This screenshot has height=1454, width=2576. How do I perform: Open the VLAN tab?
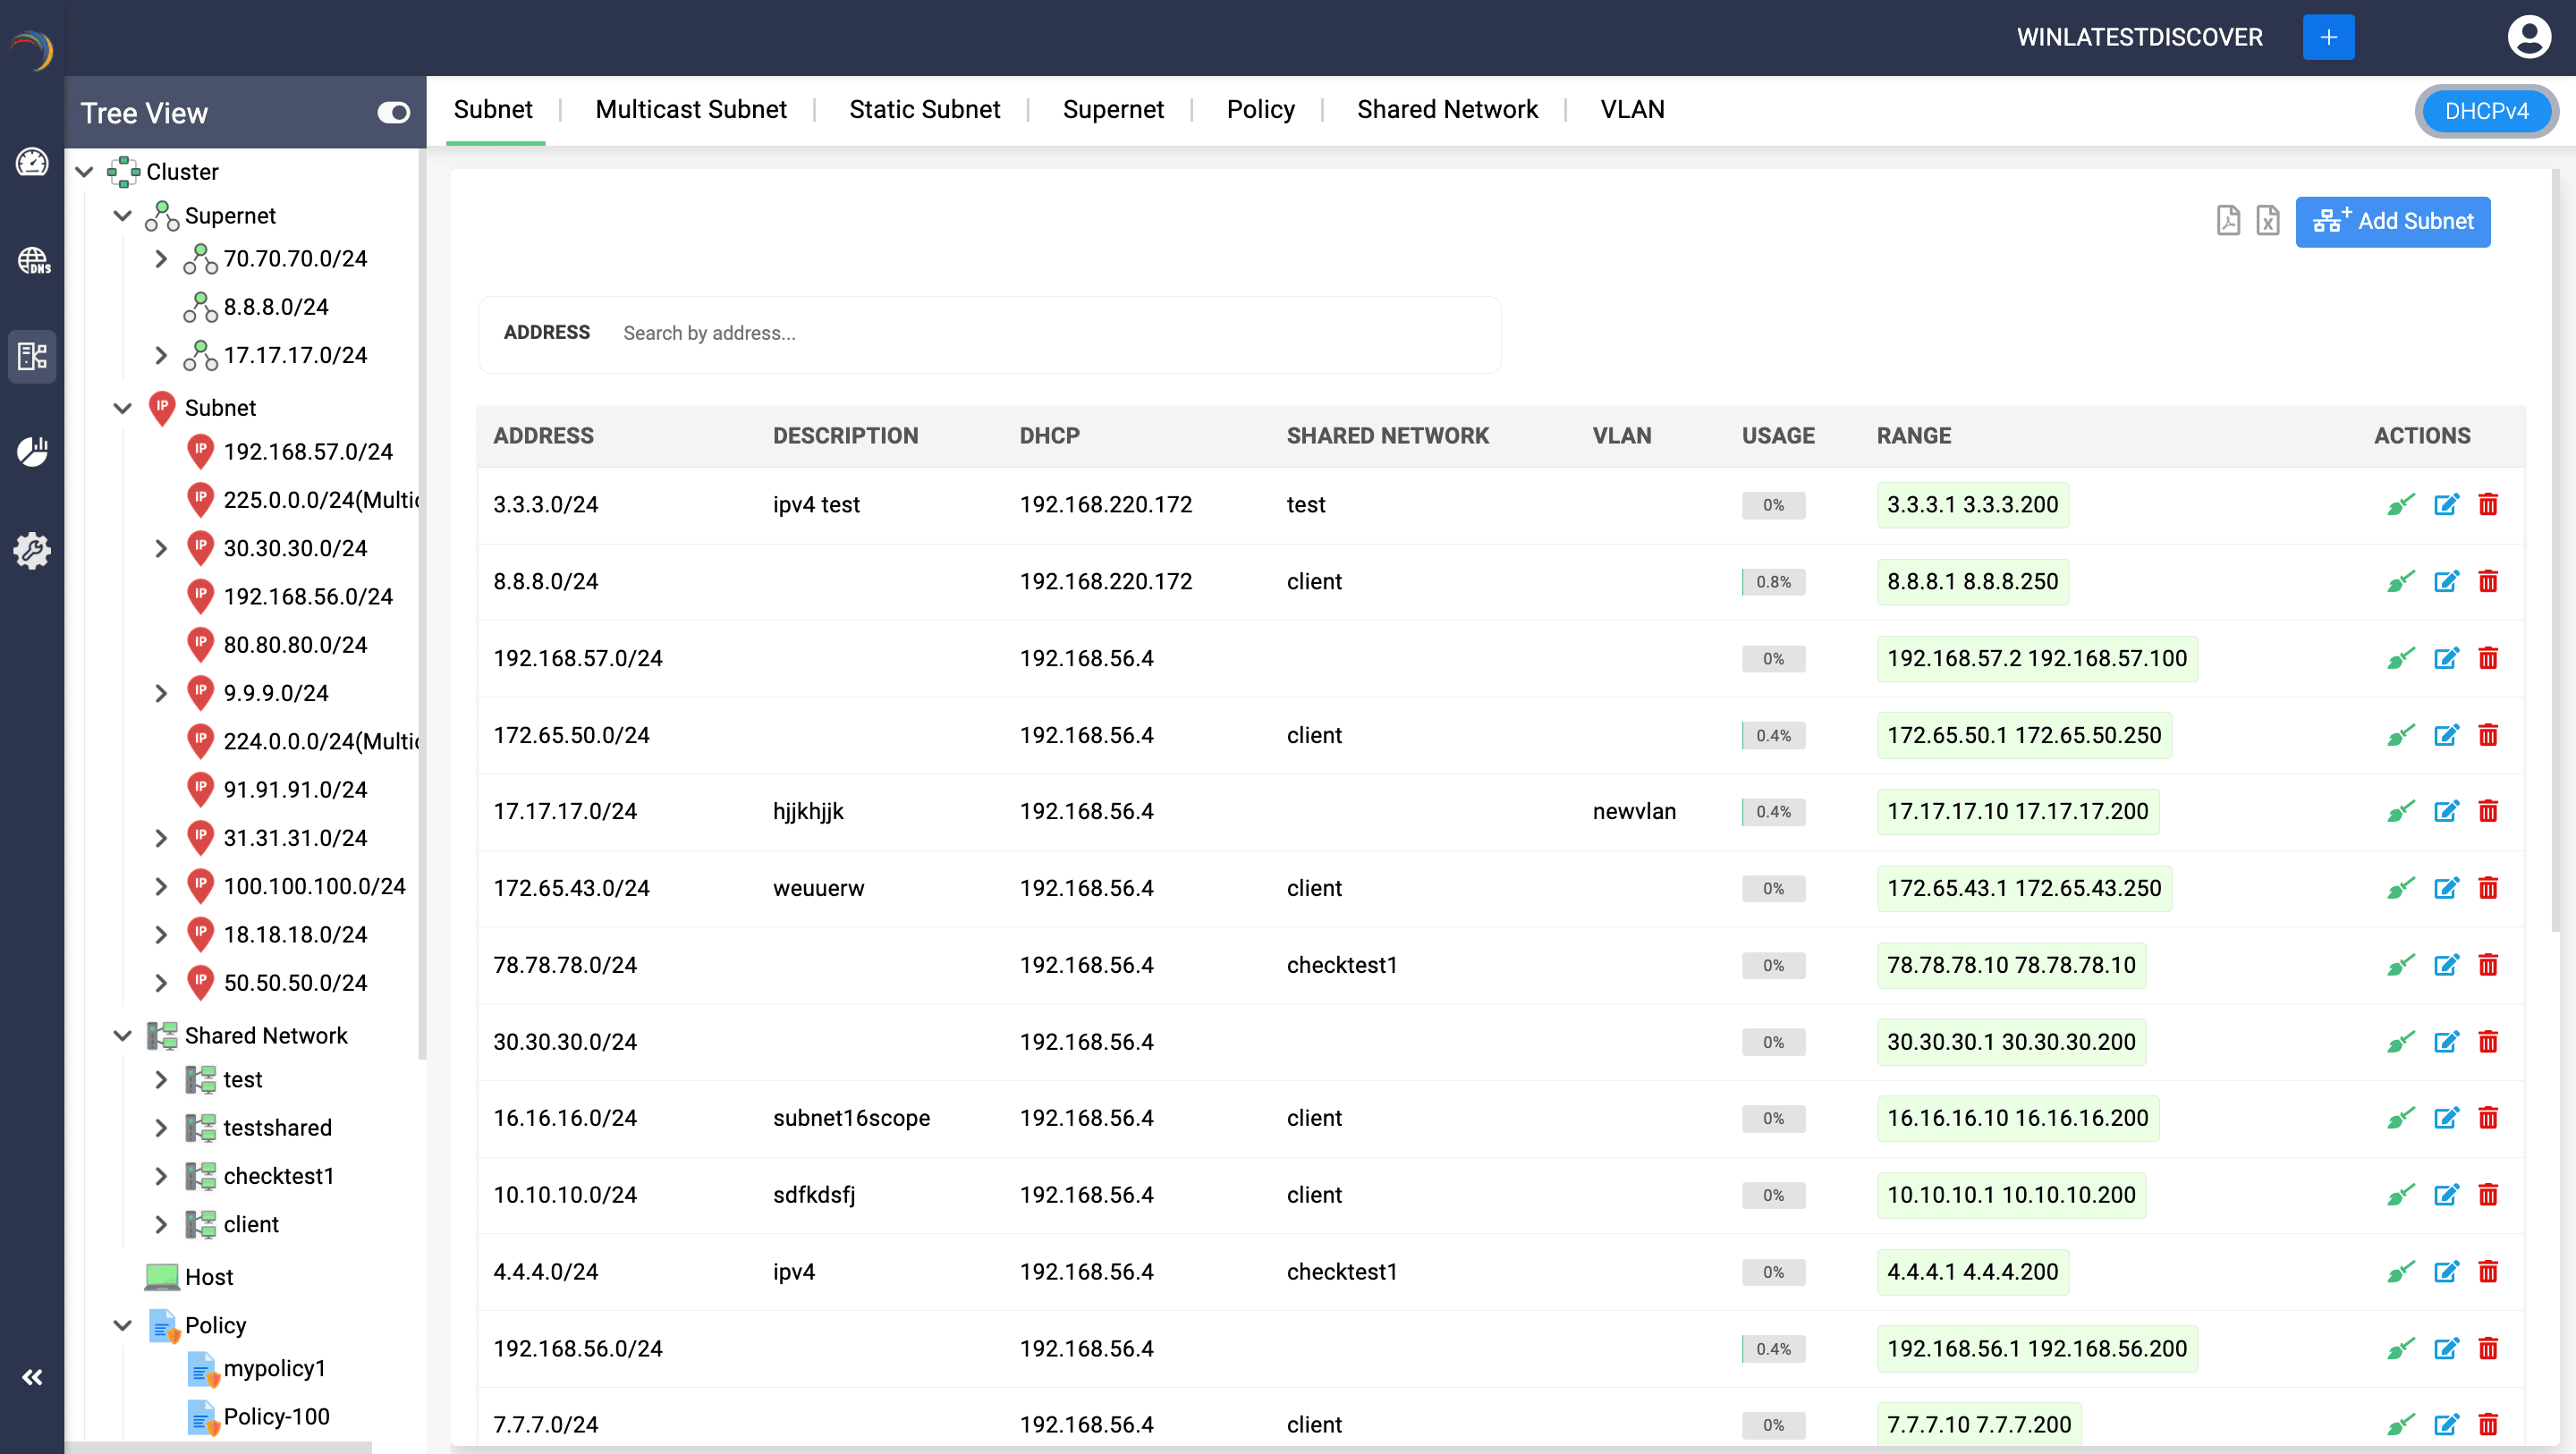pyautogui.click(x=1632, y=109)
